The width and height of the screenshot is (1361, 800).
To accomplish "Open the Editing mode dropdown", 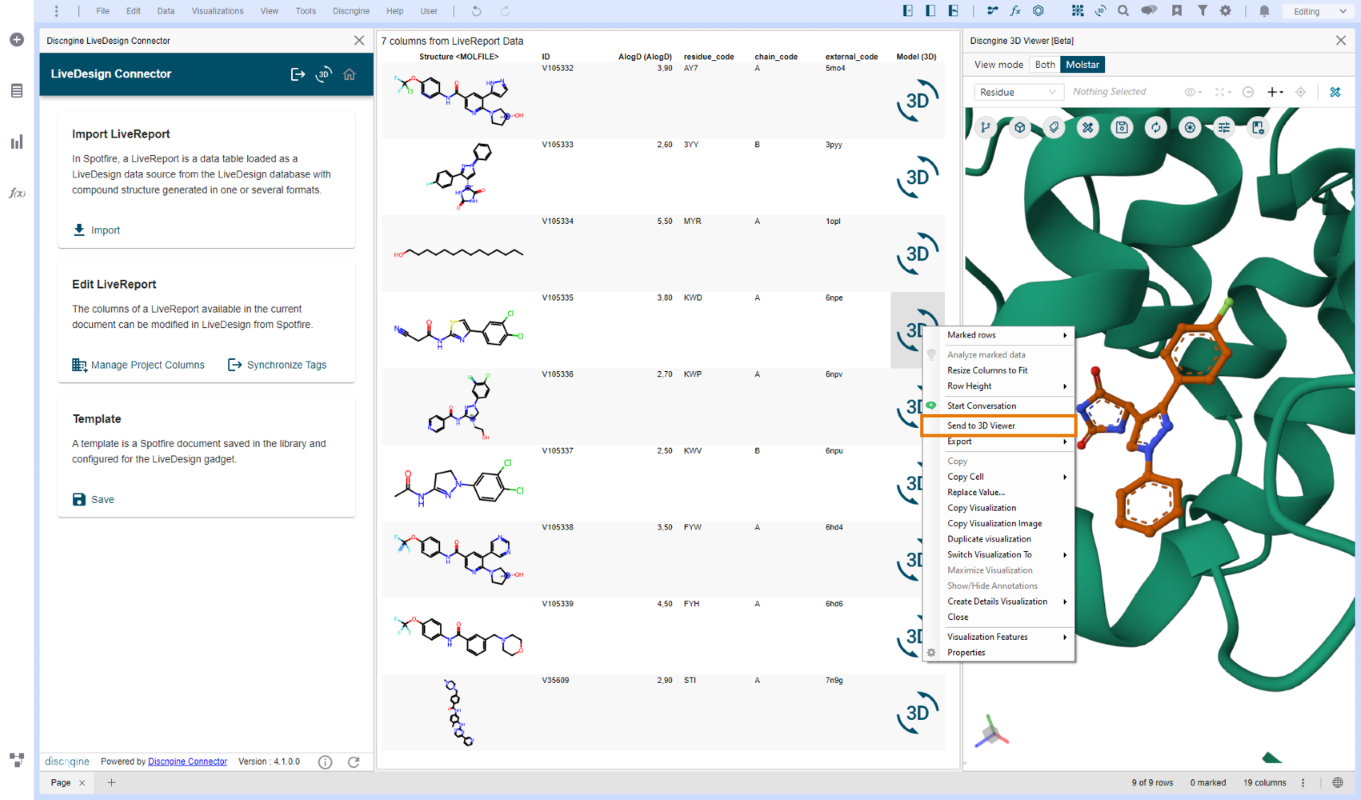I will pyautogui.click(x=1320, y=12).
